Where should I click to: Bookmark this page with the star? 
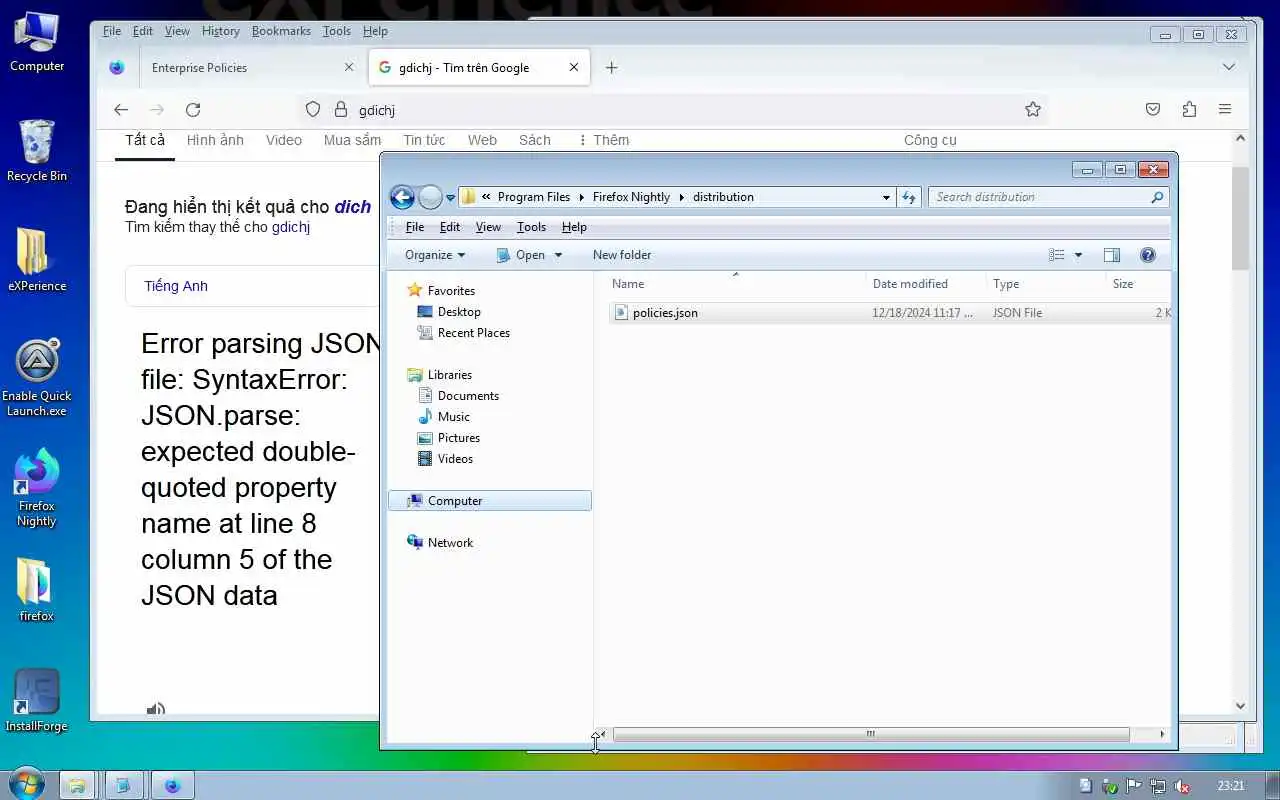pos(1033,110)
